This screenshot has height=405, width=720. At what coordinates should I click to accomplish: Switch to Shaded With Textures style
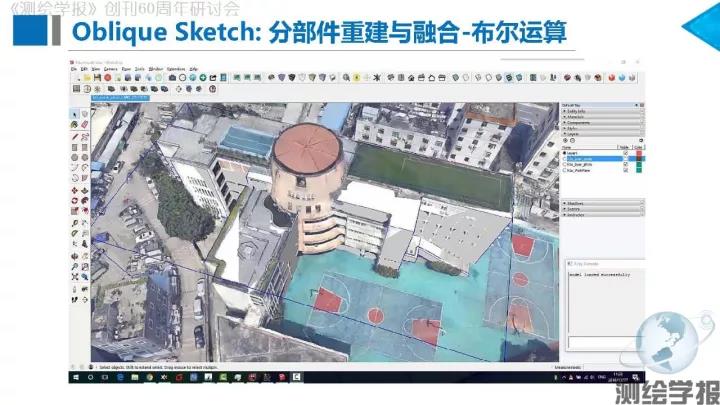[x=509, y=78]
